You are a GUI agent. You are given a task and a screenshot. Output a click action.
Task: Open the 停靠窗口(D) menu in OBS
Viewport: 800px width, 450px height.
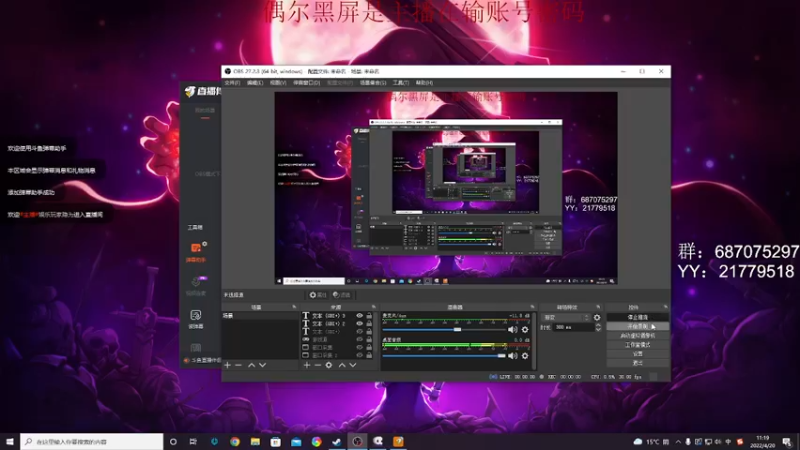[x=306, y=83]
